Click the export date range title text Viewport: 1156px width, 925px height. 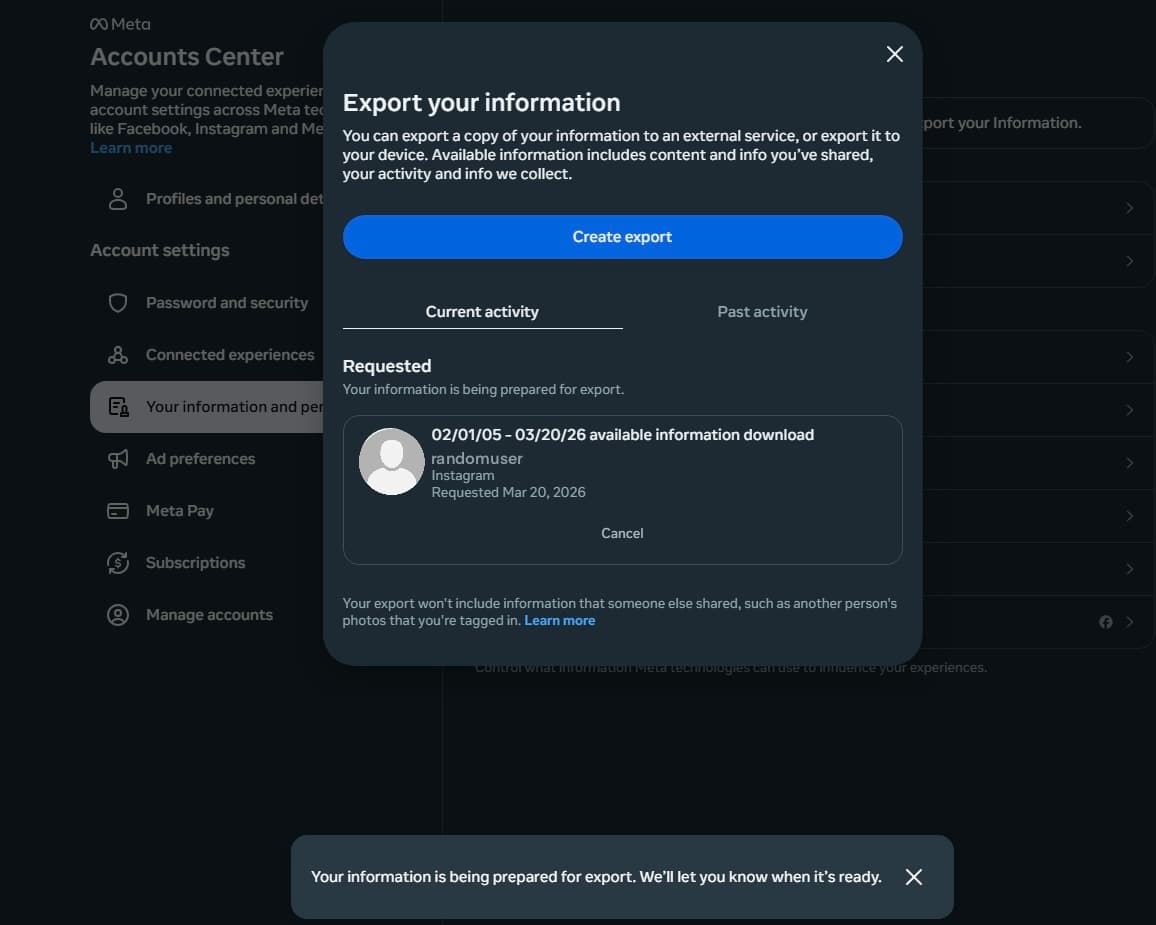[x=622, y=435]
